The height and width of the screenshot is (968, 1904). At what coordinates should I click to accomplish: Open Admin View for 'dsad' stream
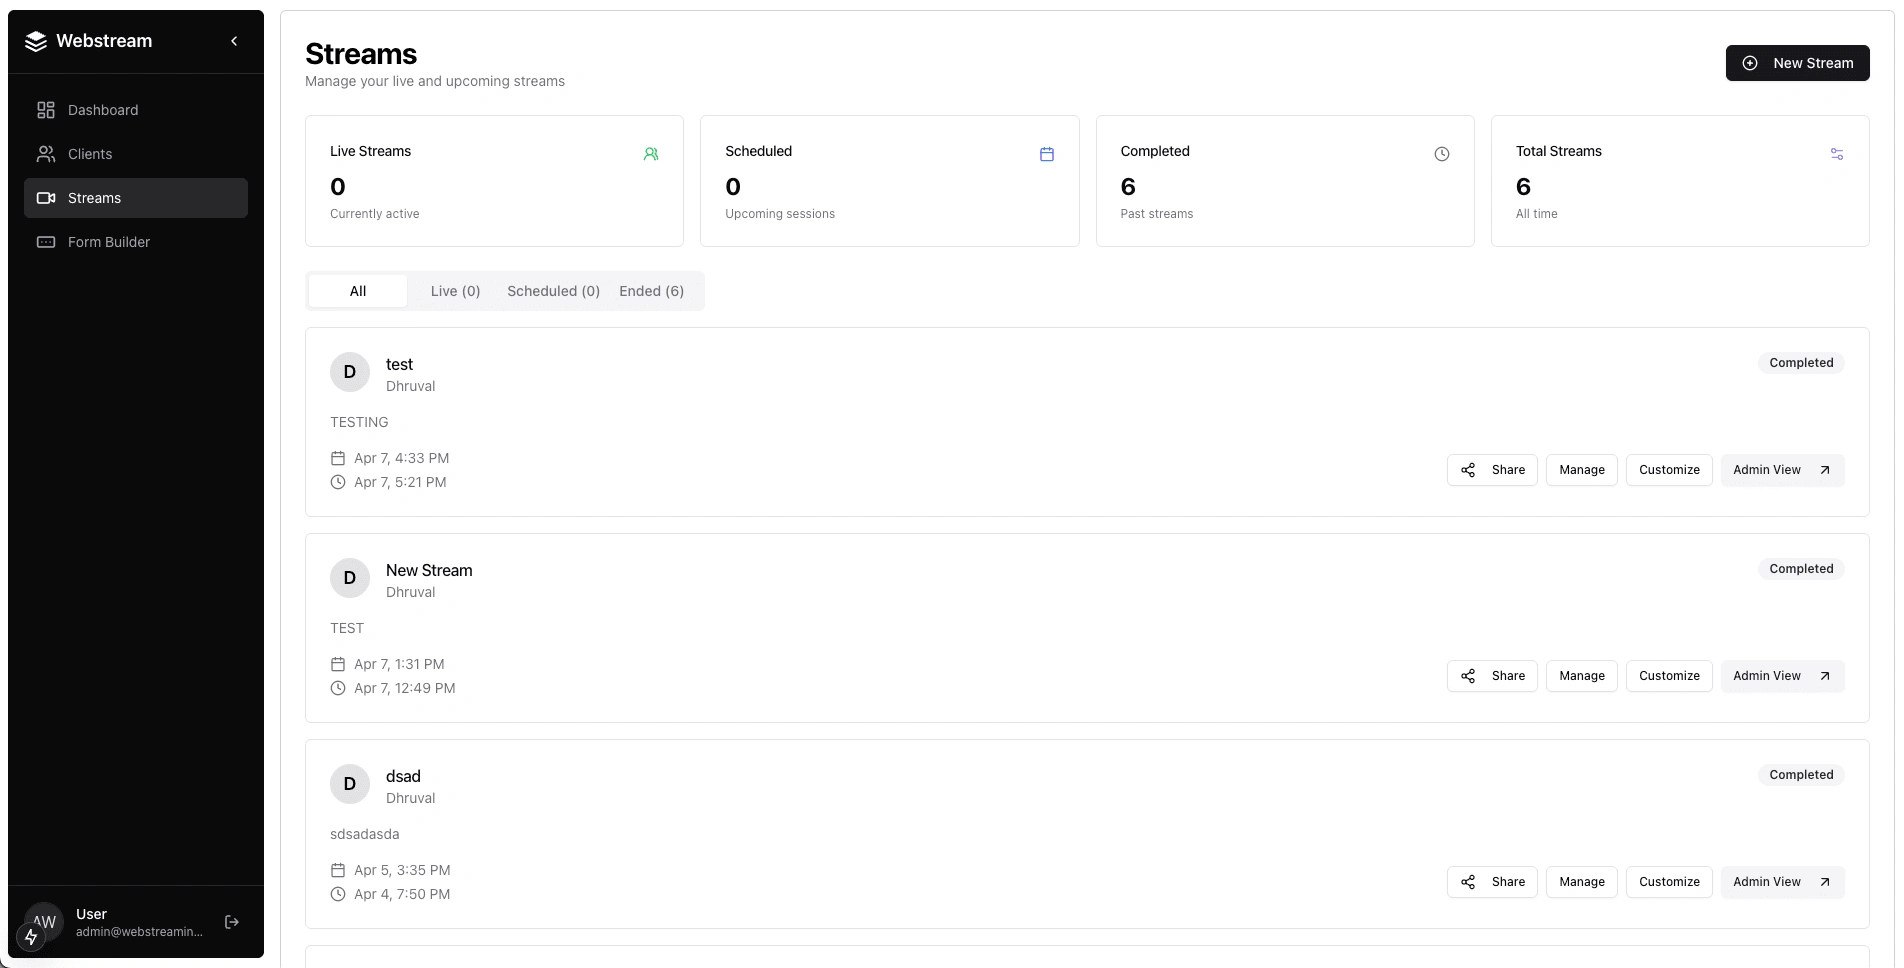point(1783,882)
